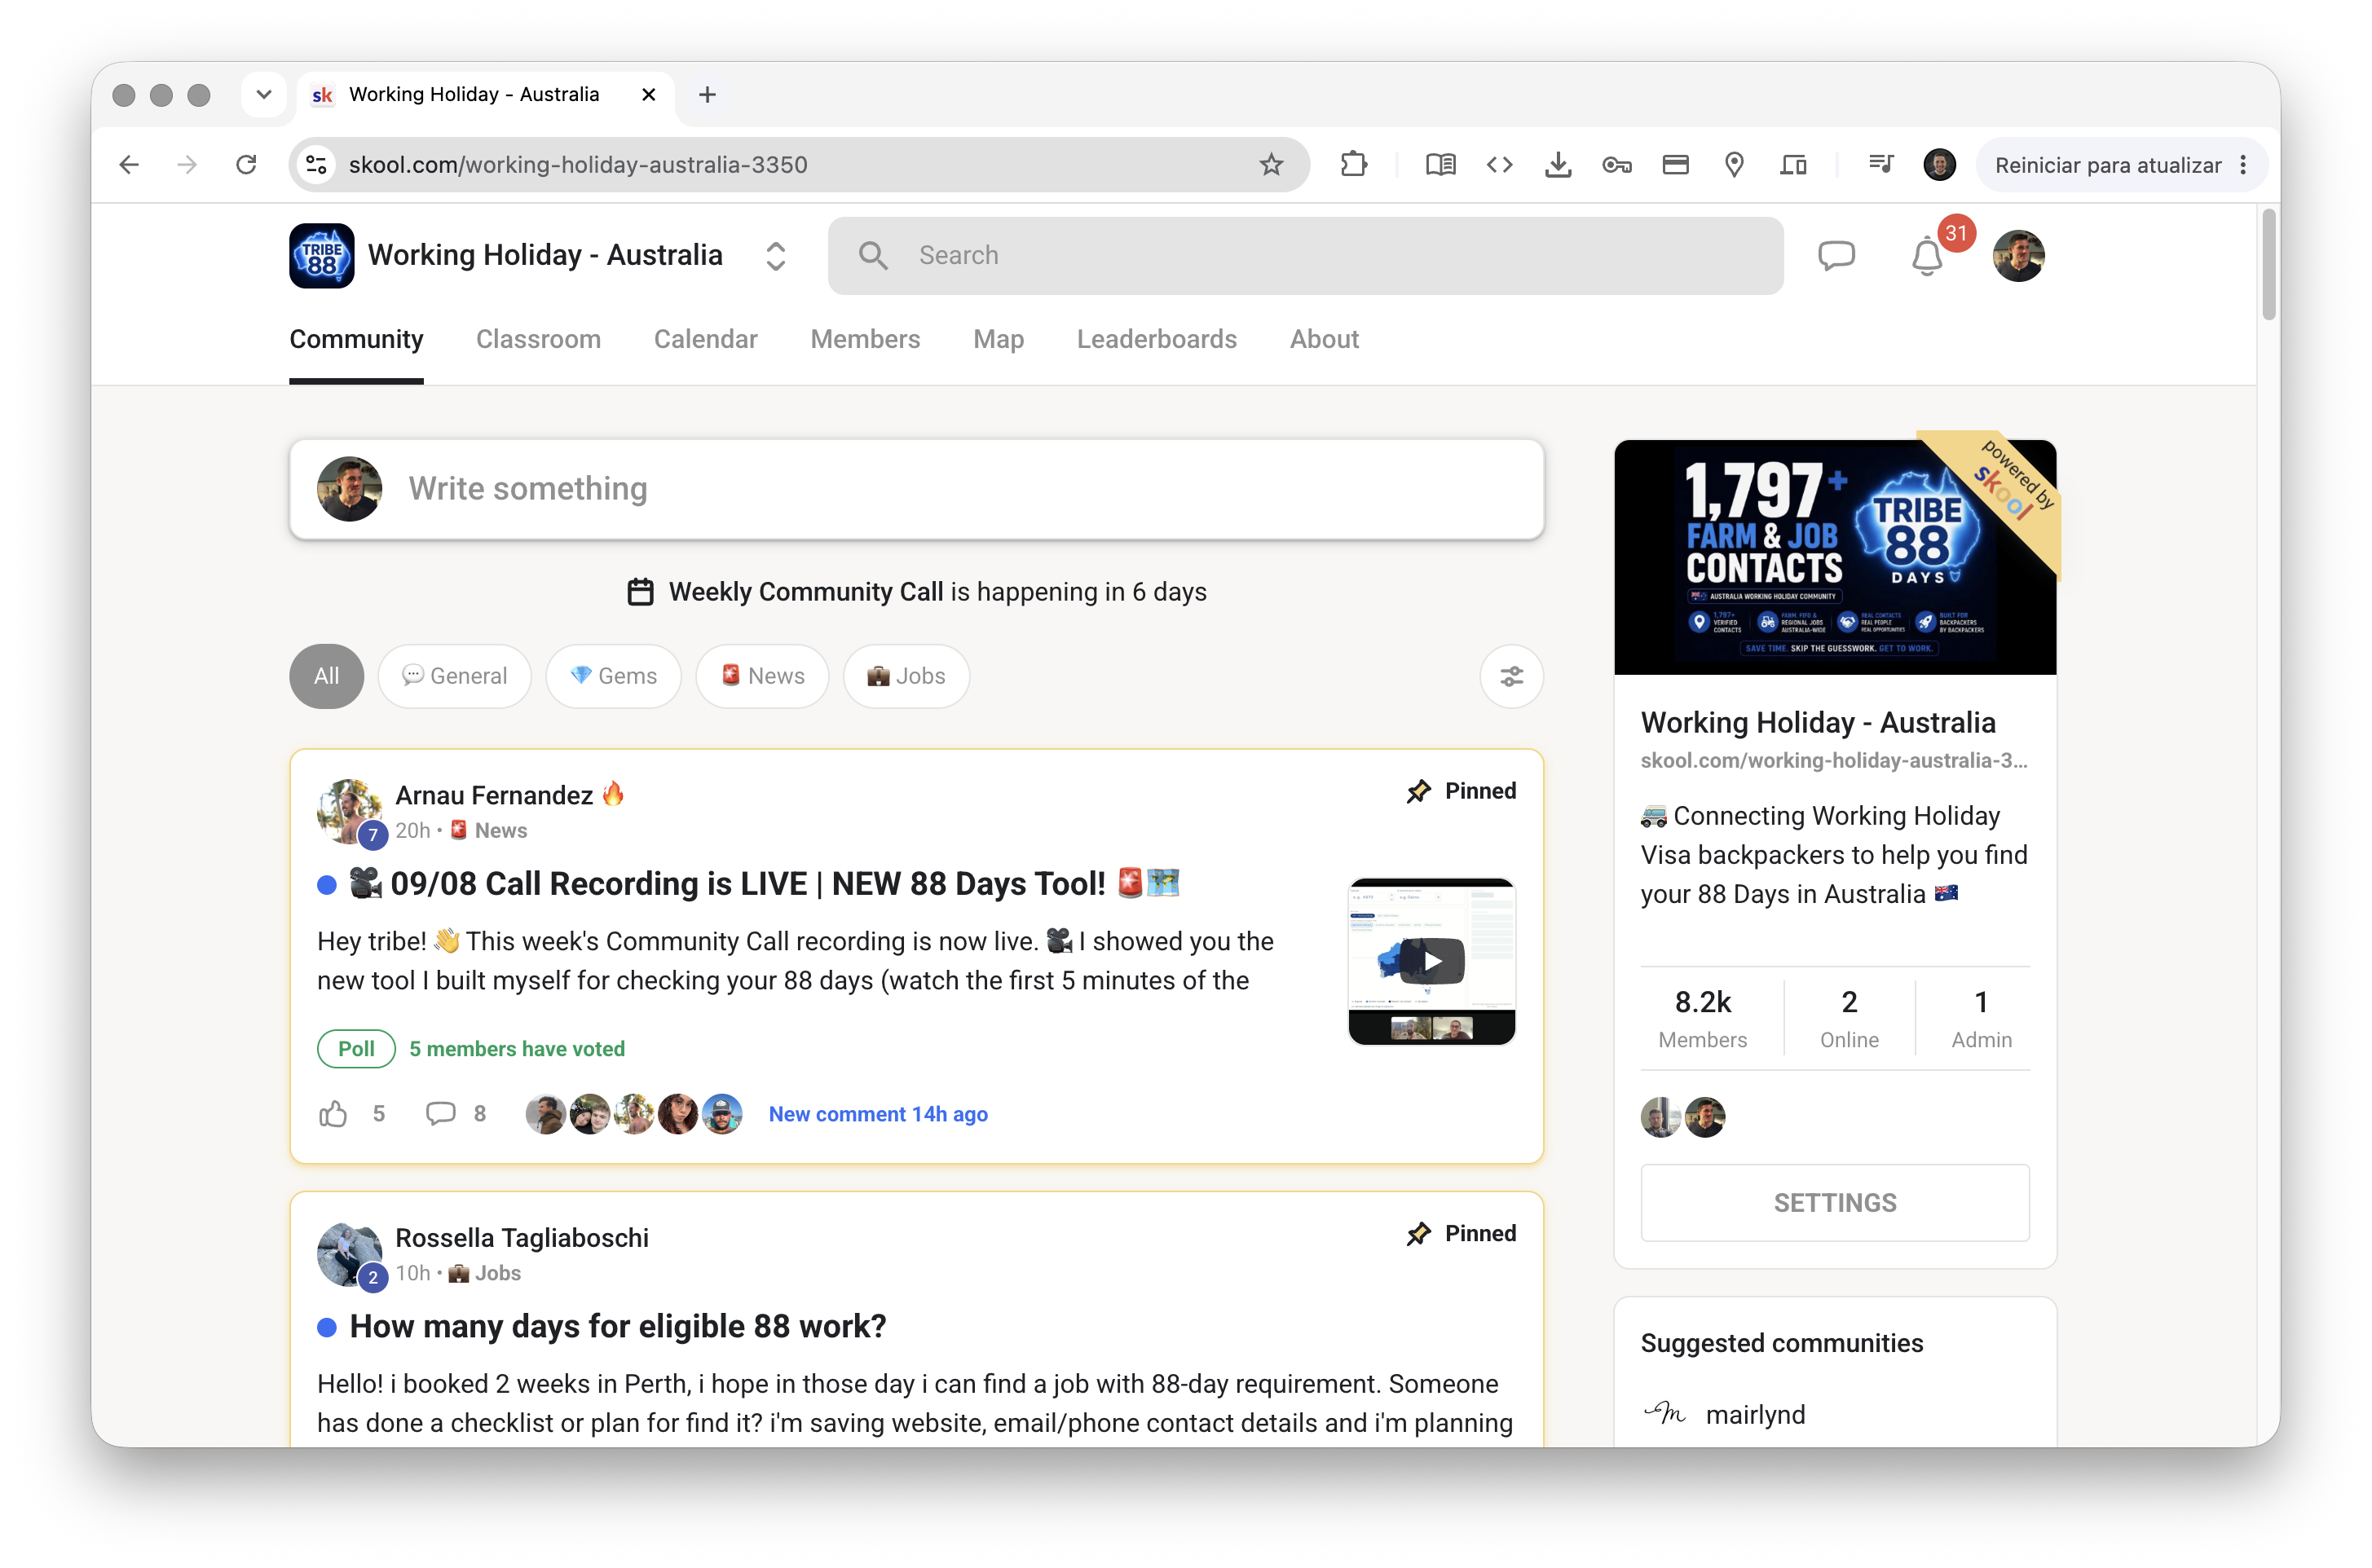Image resolution: width=2372 pixels, height=1568 pixels.
Task: Open the Chrome three-dot menu
Action: 2243,165
